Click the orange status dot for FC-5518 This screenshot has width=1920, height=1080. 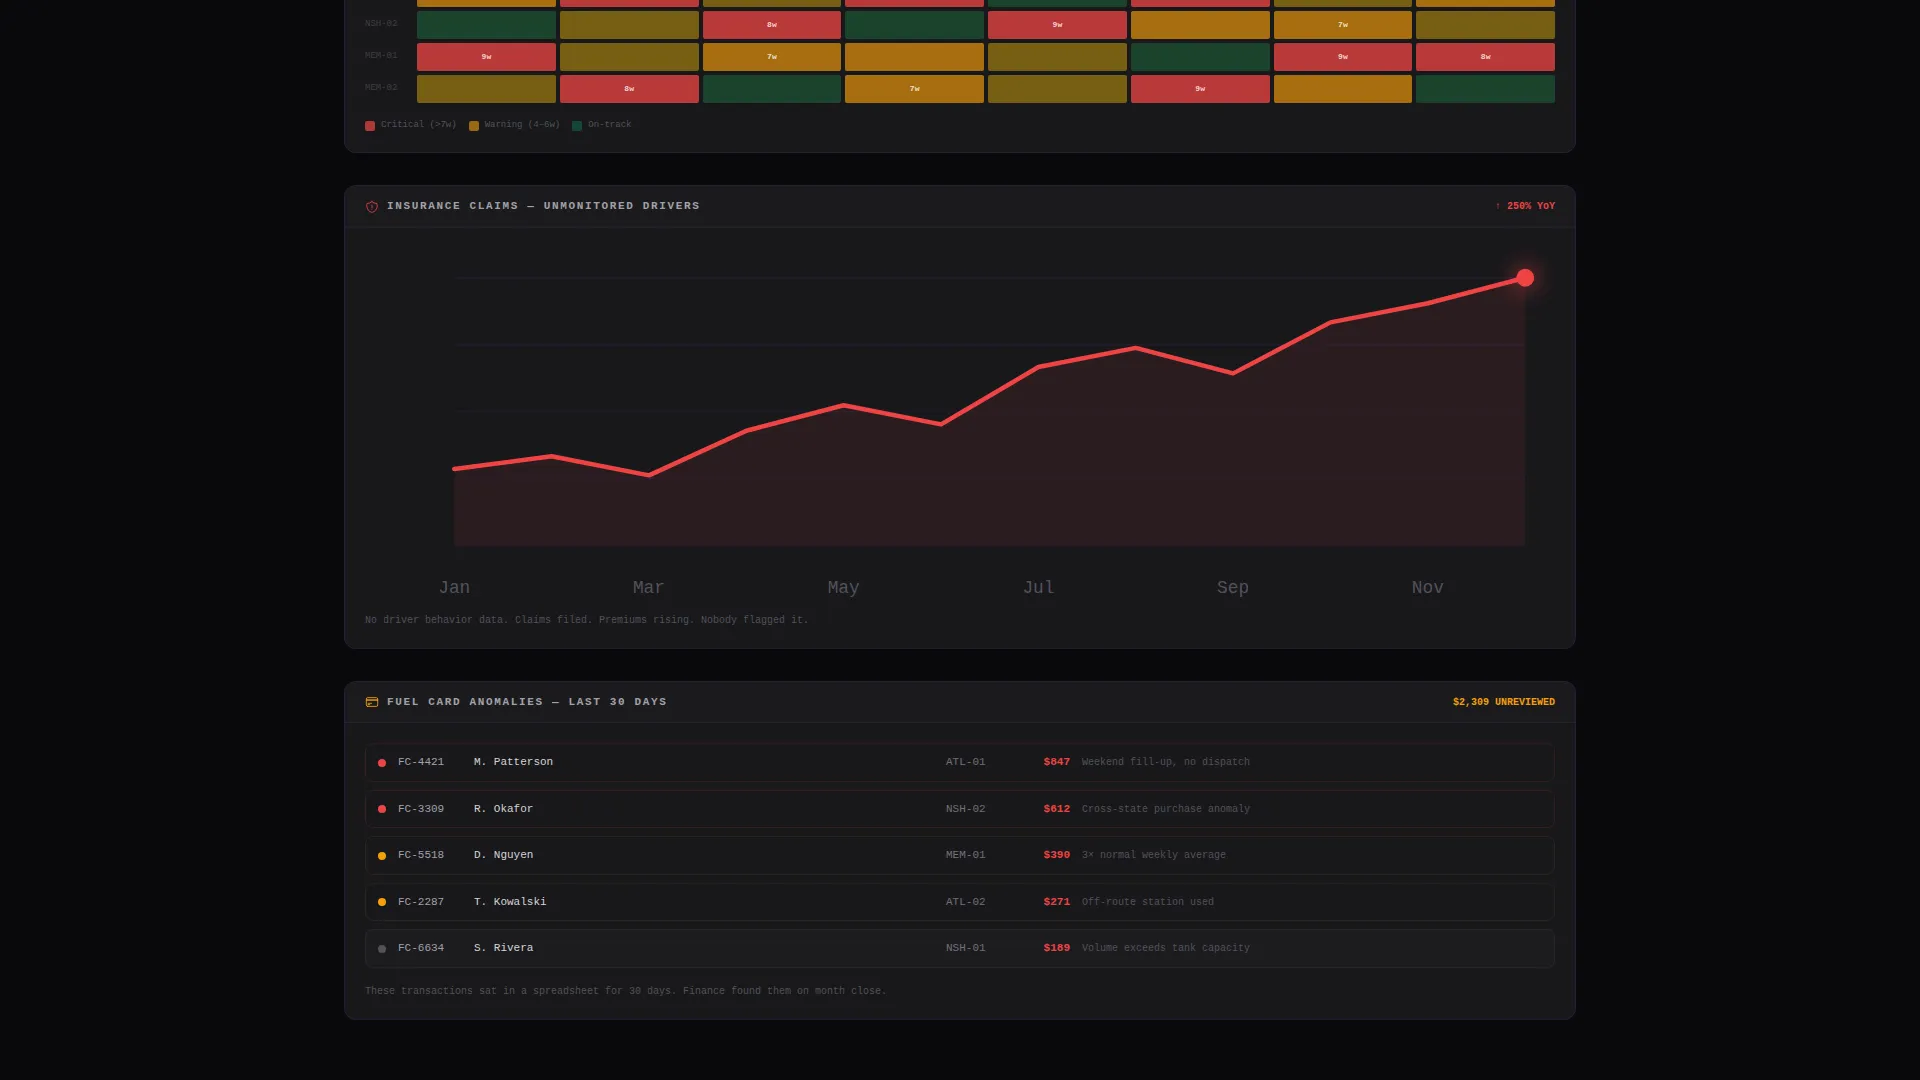[382, 856]
